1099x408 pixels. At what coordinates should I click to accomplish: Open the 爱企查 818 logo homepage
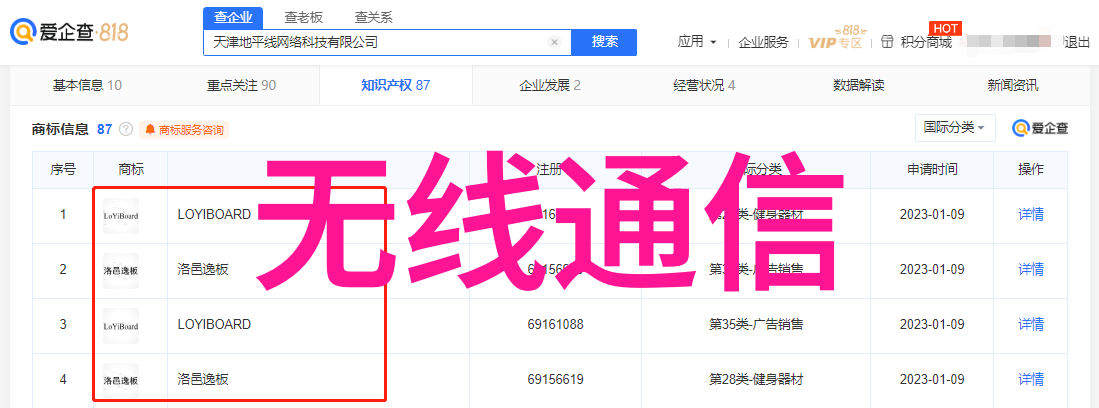pos(69,32)
